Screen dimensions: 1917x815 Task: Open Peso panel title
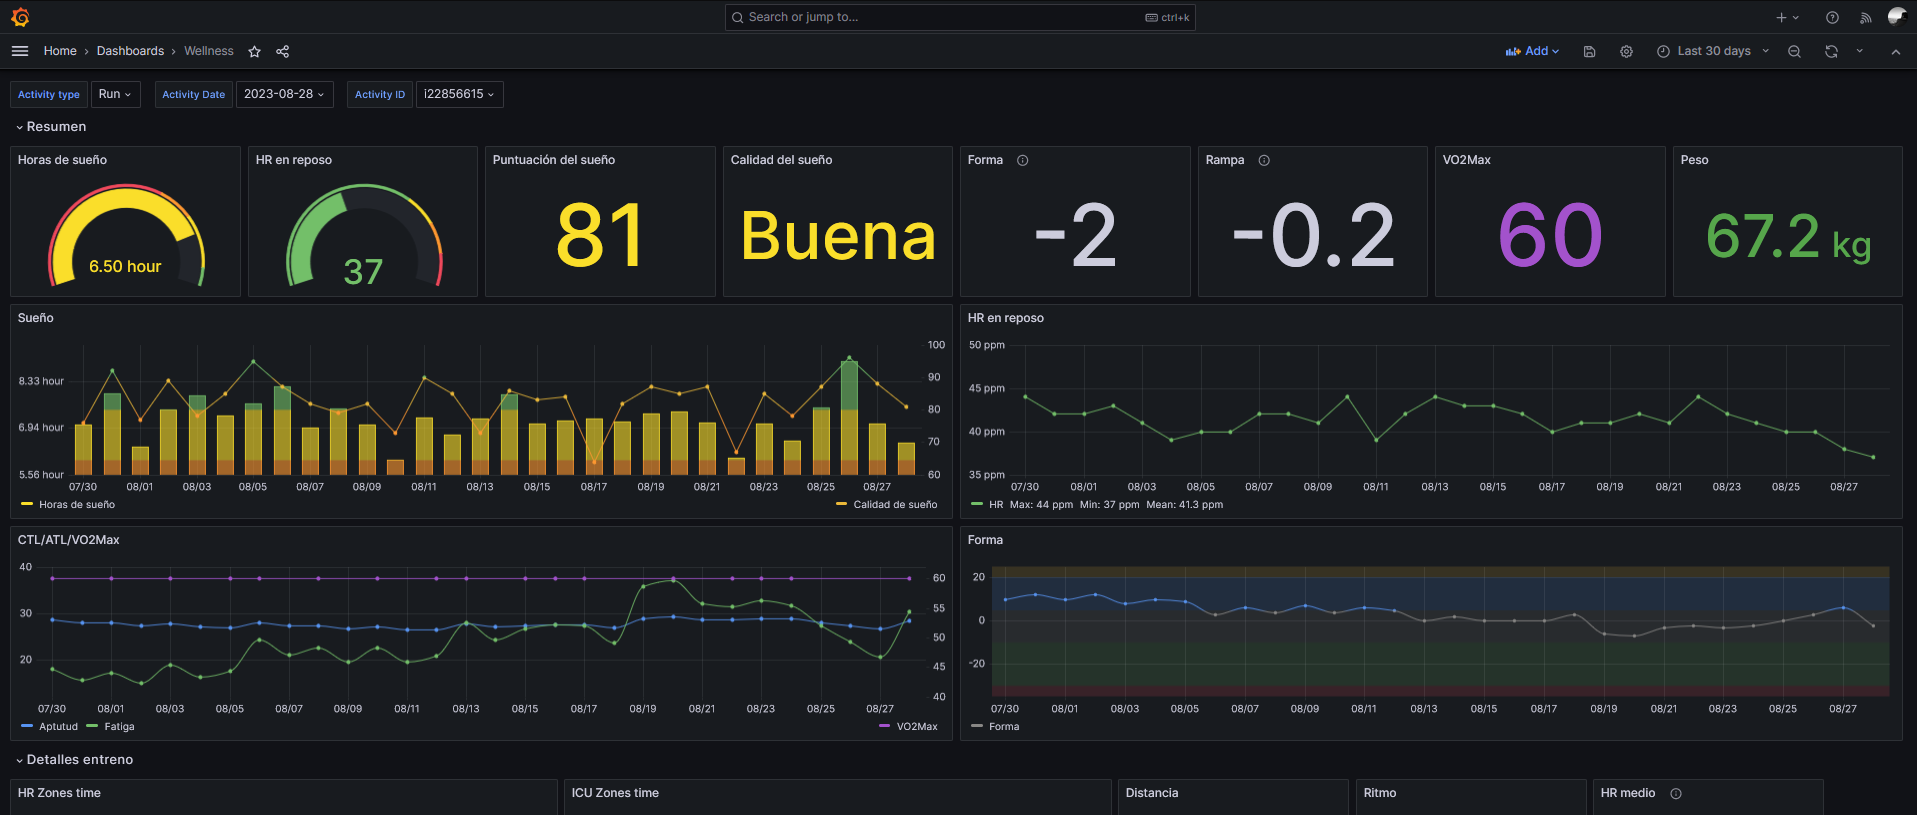click(1694, 160)
